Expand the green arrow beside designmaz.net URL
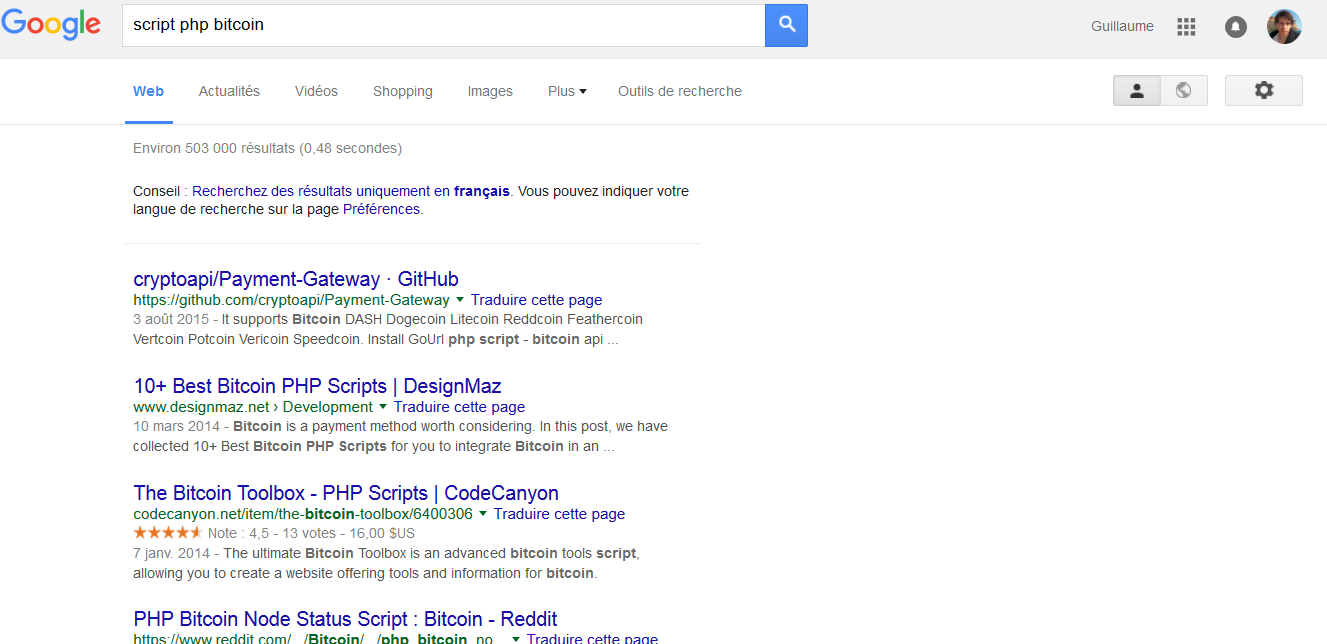 click(383, 407)
